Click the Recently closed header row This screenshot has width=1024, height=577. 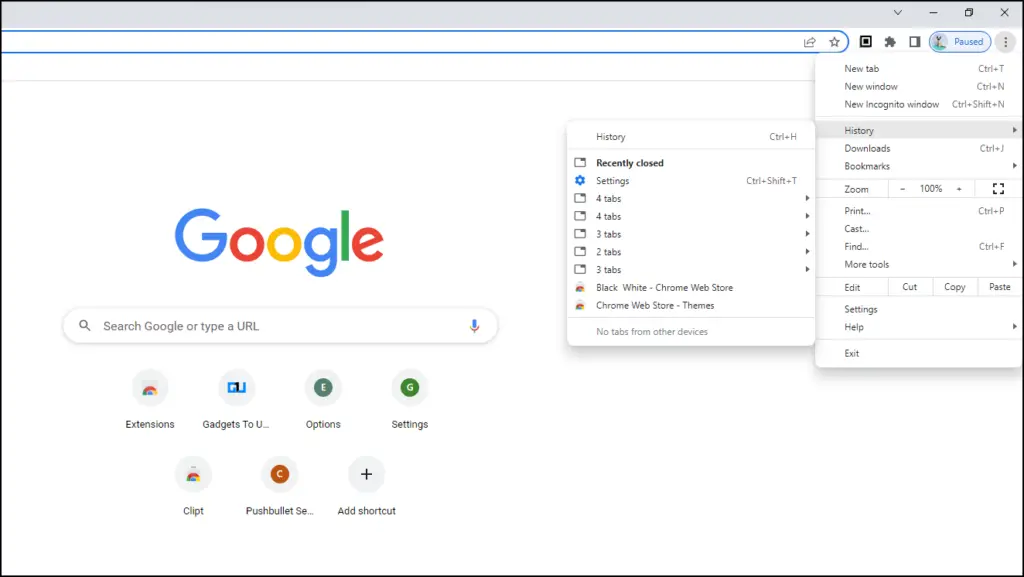(x=691, y=163)
